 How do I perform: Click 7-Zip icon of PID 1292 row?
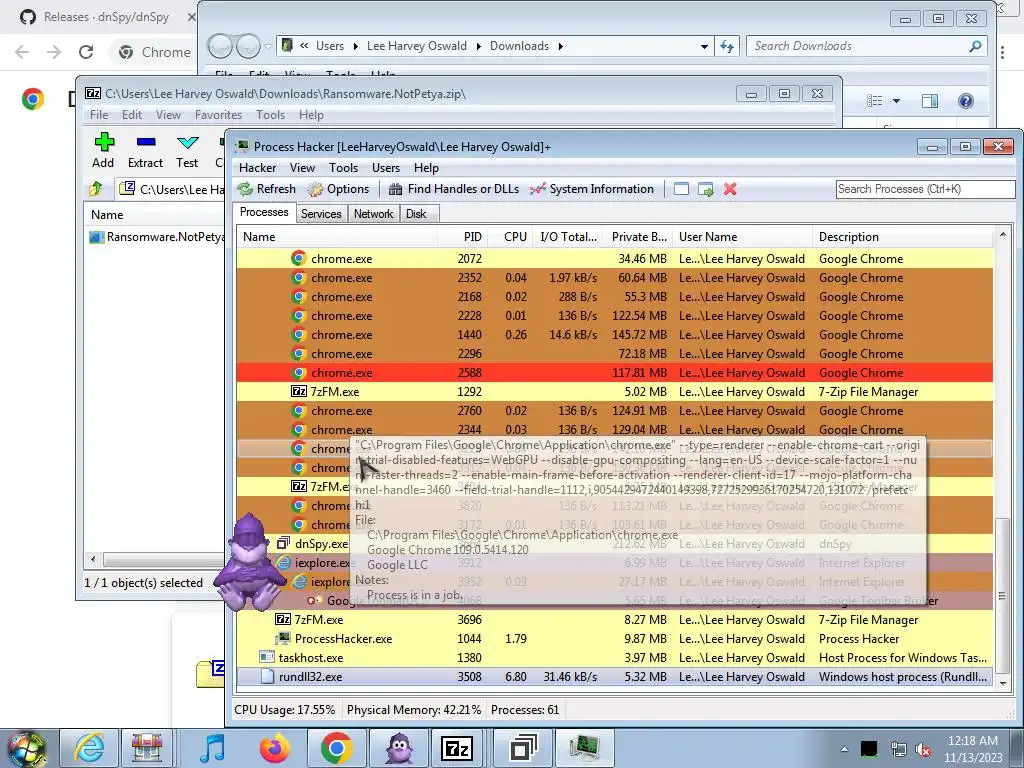tap(298, 392)
